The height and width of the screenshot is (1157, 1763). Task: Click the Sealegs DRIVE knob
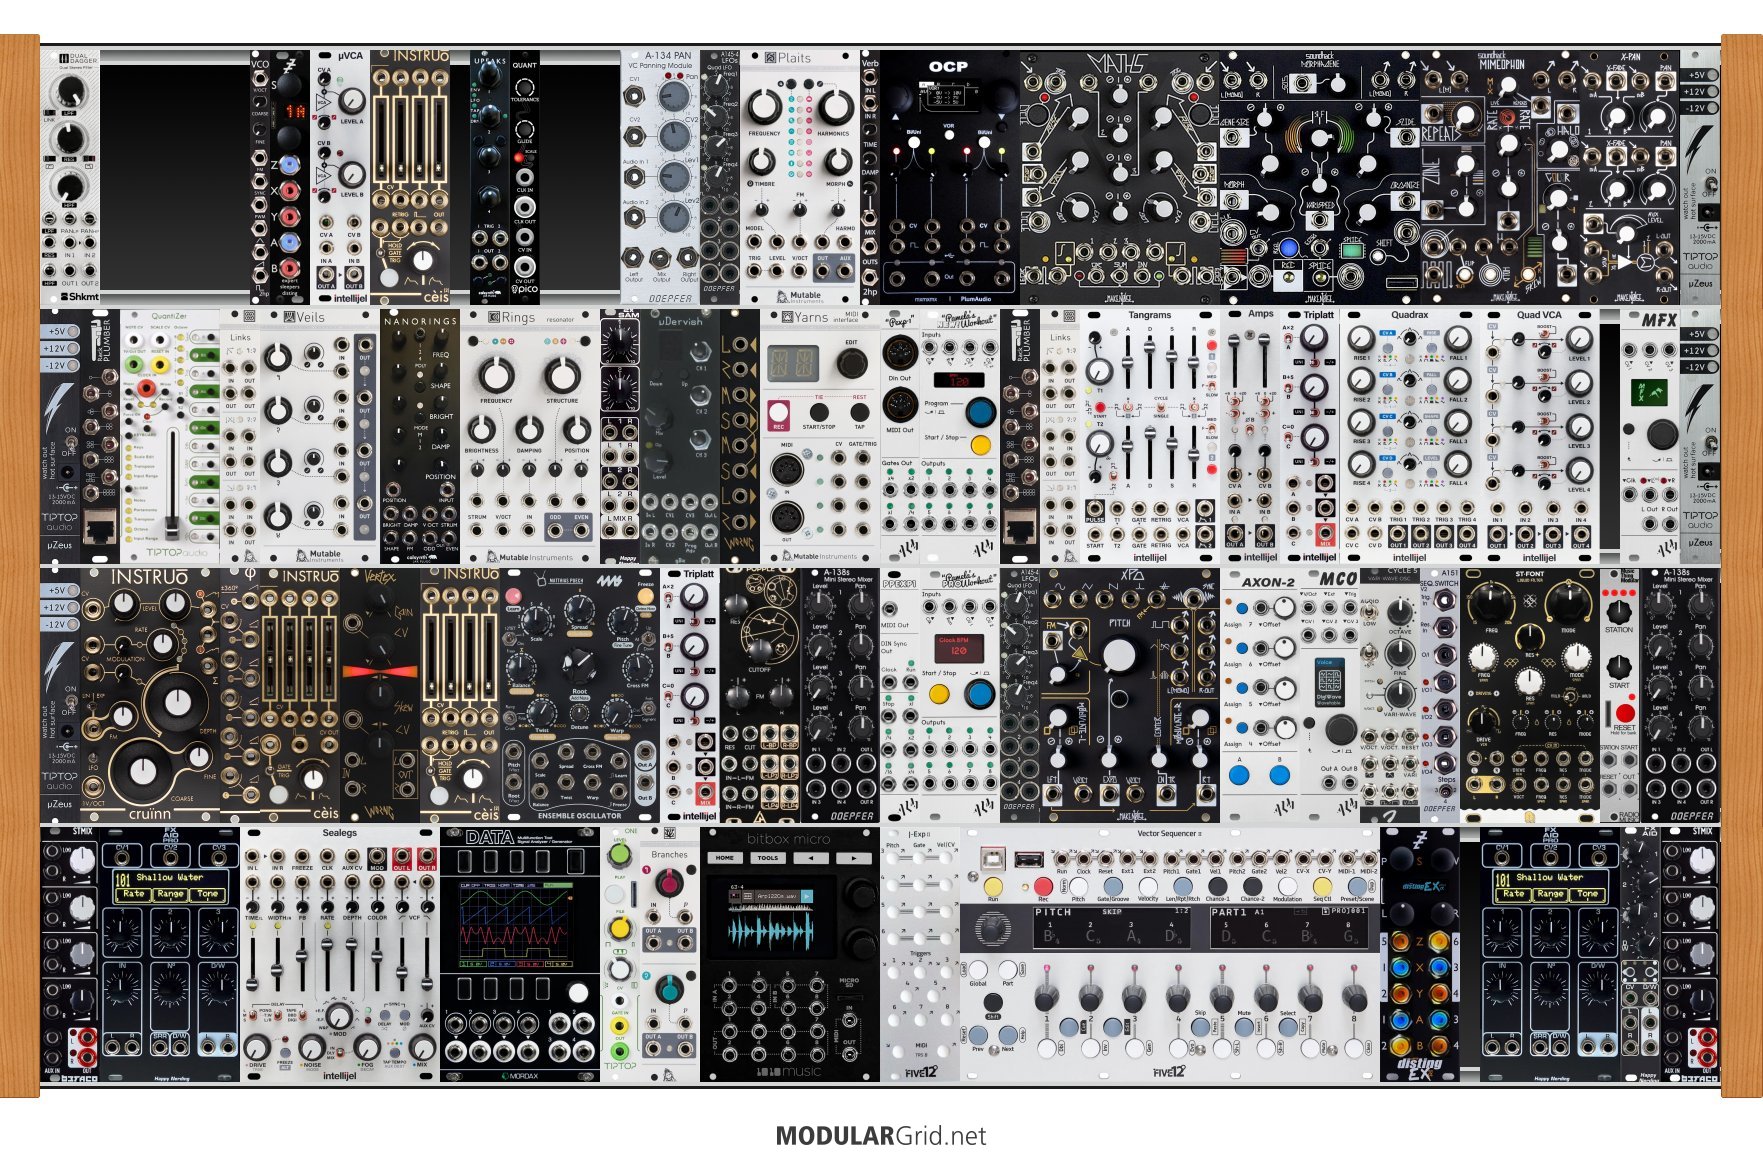point(258,1046)
